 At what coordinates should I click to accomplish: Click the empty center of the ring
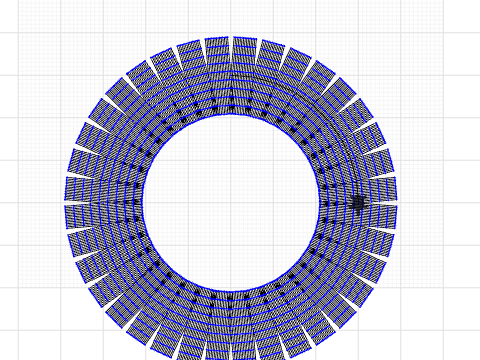pyautogui.click(x=231, y=203)
